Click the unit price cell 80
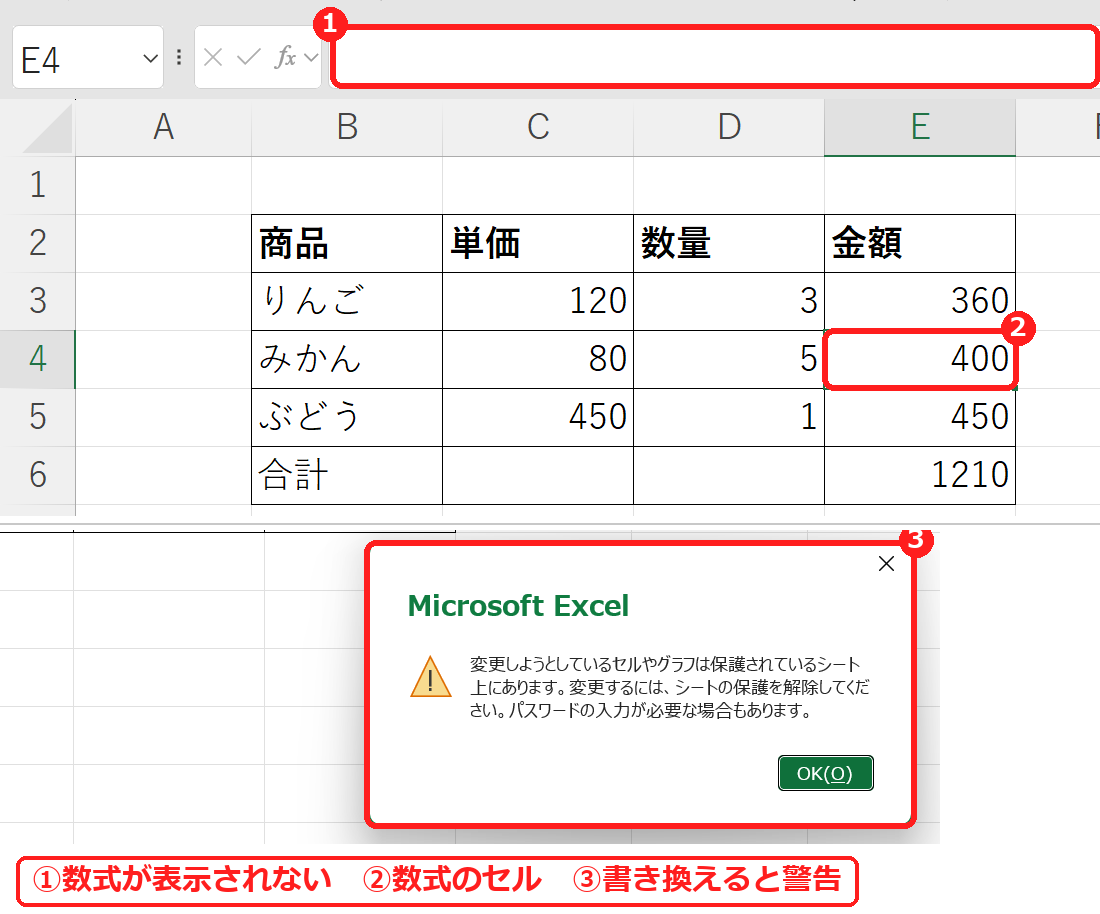Viewport: 1100px width, 914px height. coord(538,359)
